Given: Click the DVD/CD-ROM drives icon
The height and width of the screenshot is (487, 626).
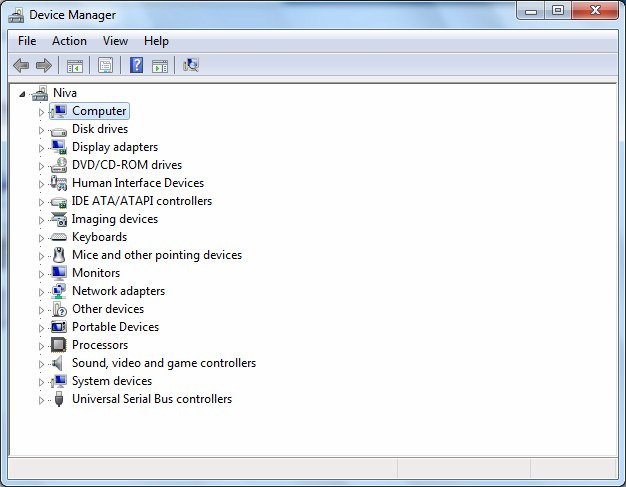Looking at the screenshot, I should tap(59, 165).
